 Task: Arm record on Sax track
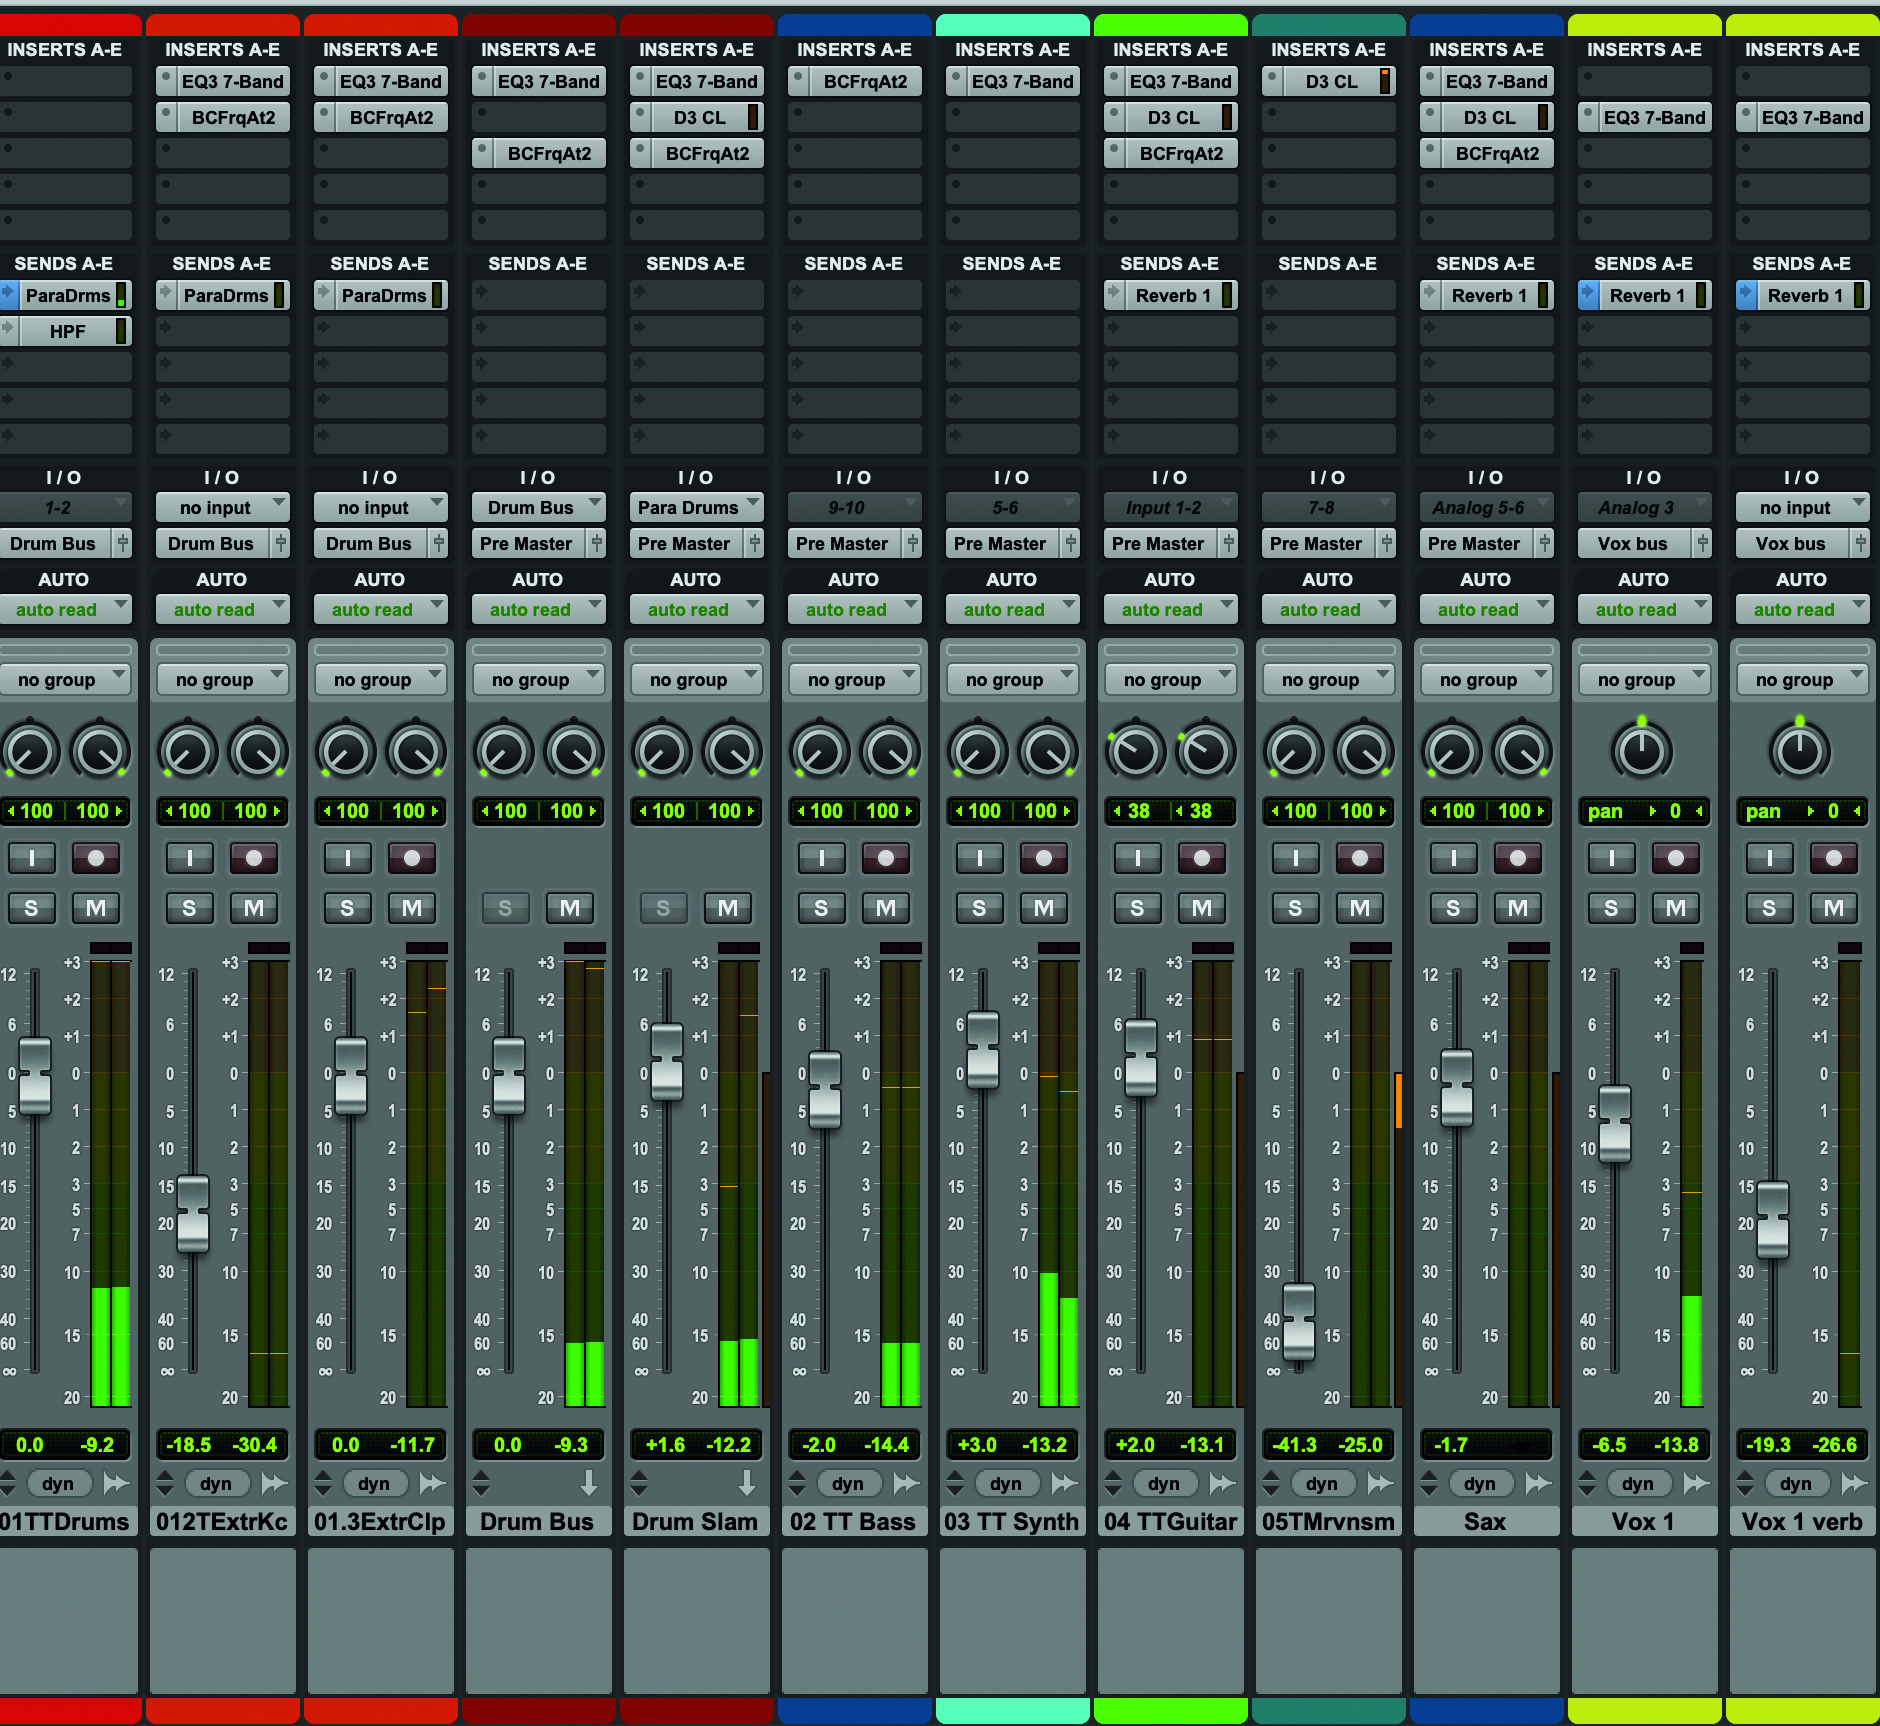click(x=1518, y=857)
